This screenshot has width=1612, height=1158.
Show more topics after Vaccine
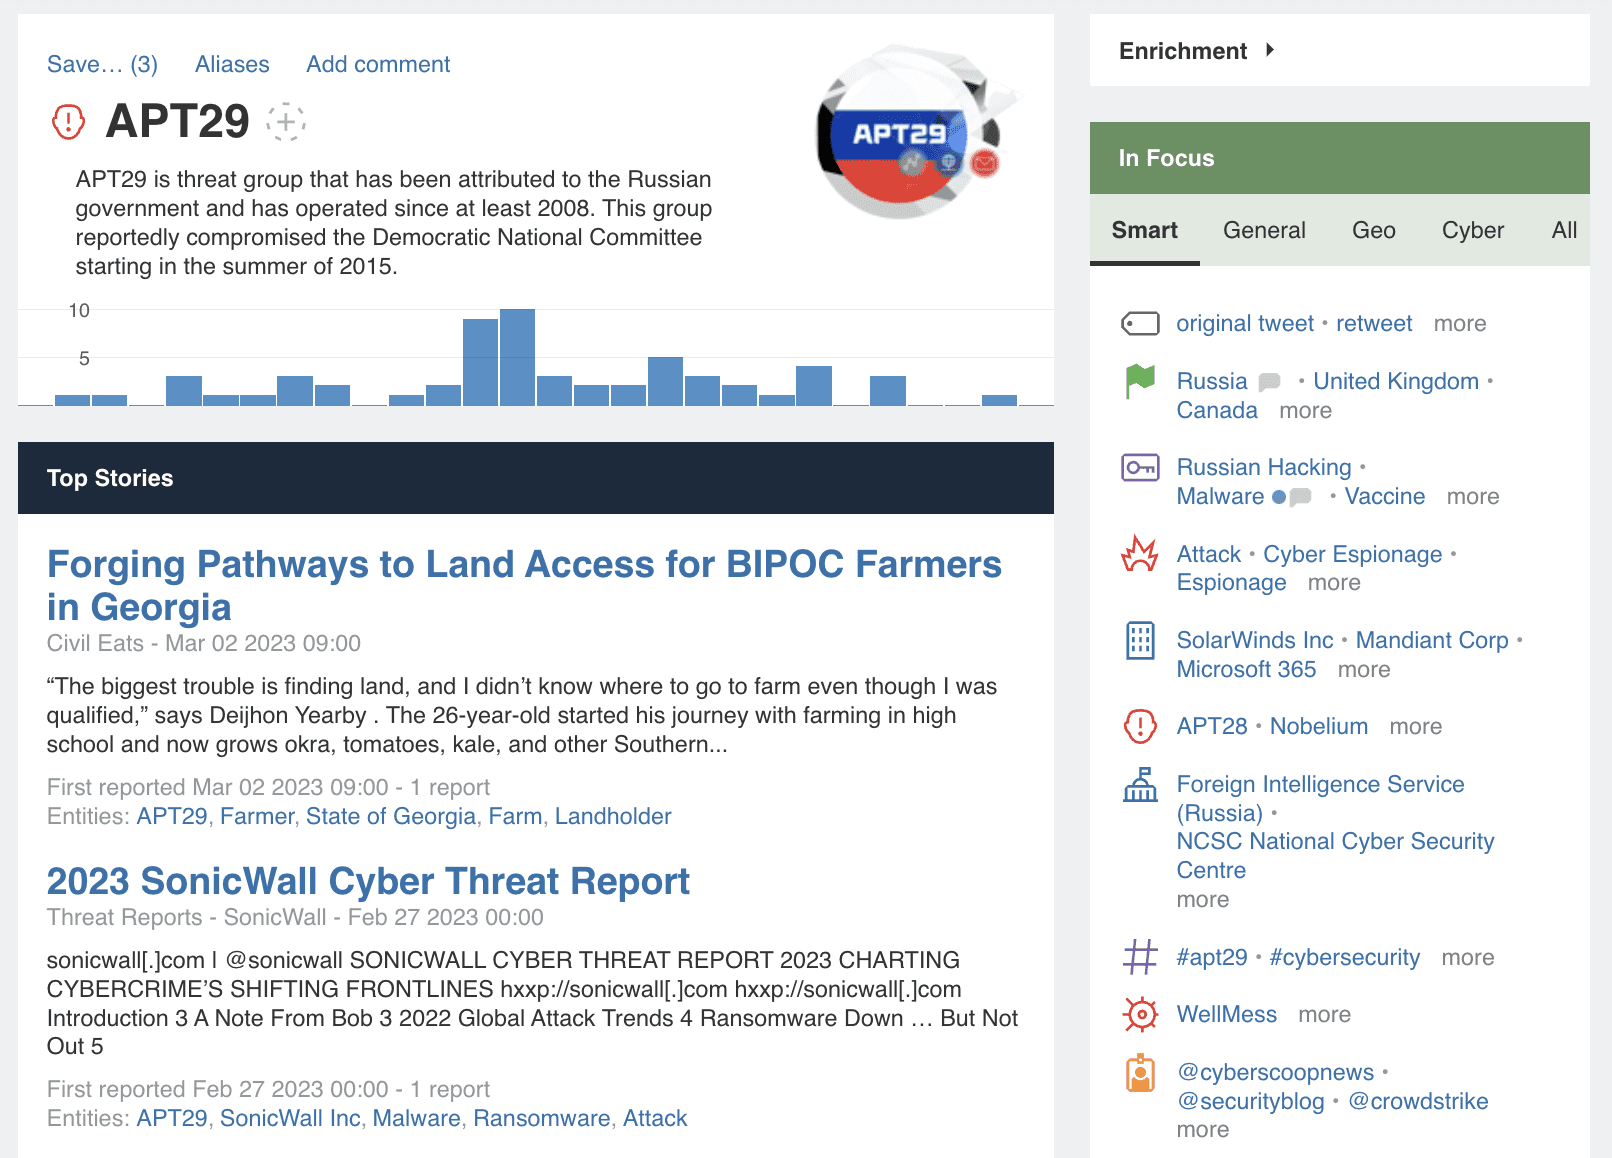[1473, 496]
